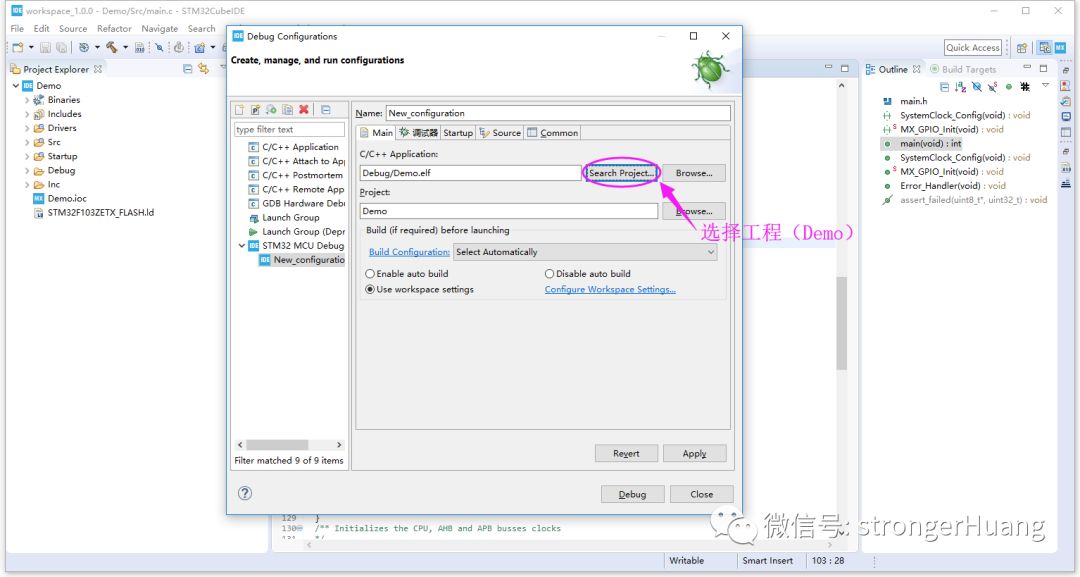Collapse STM32 MCU Debug node in dialog
Viewport: 1080px width, 577px height.
[x=242, y=246]
